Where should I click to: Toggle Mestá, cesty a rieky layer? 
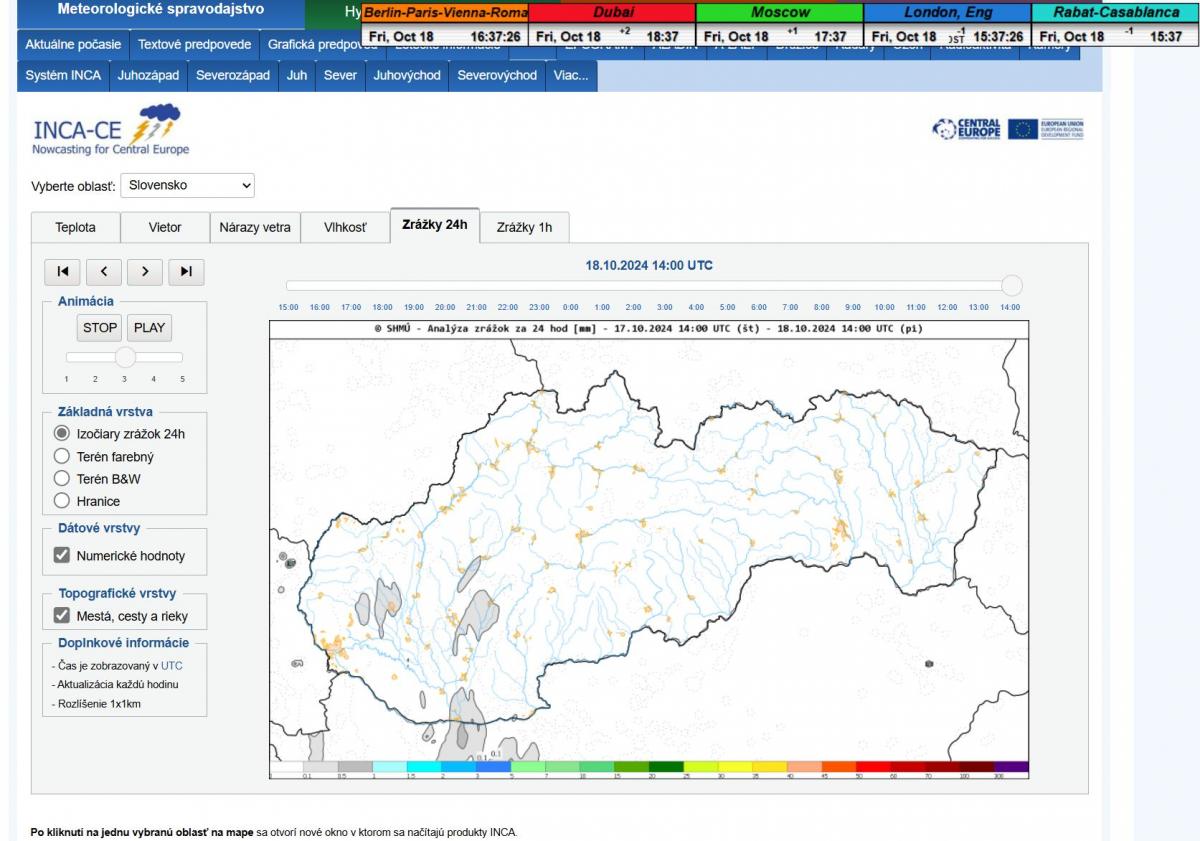point(62,616)
